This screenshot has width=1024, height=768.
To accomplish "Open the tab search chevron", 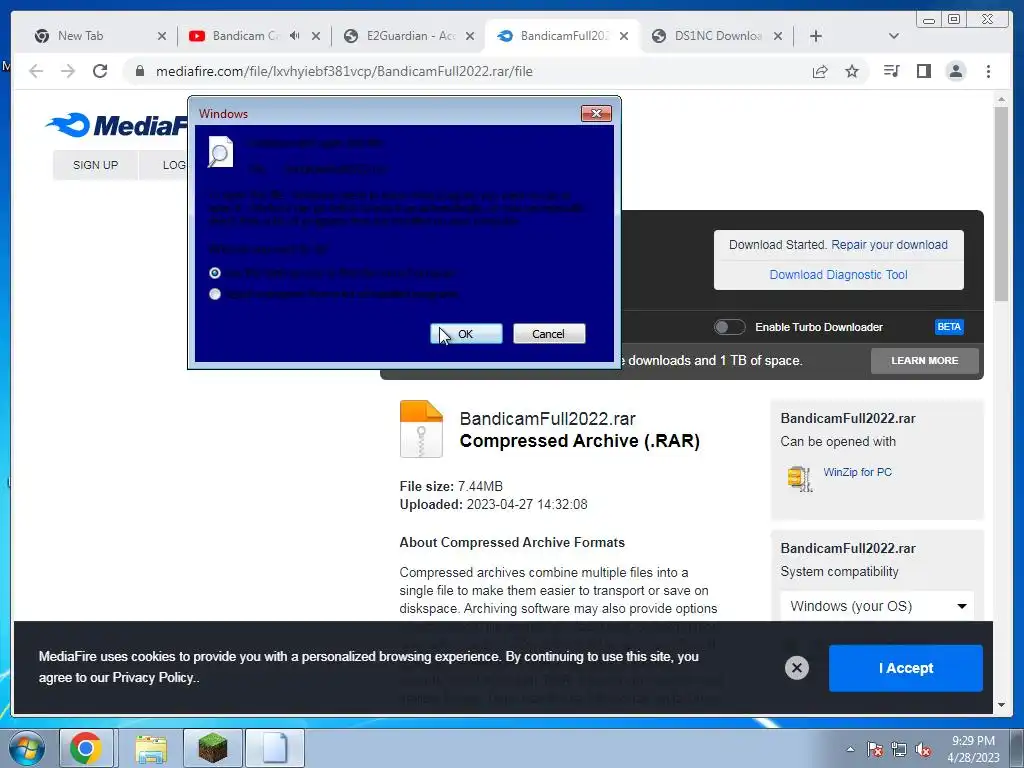I will coord(894,36).
